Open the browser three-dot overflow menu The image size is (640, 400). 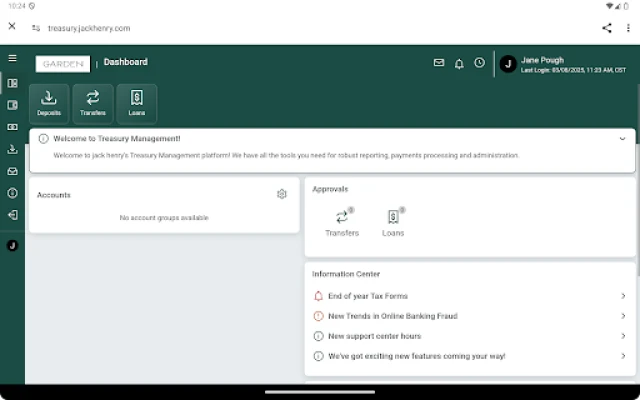(628, 28)
